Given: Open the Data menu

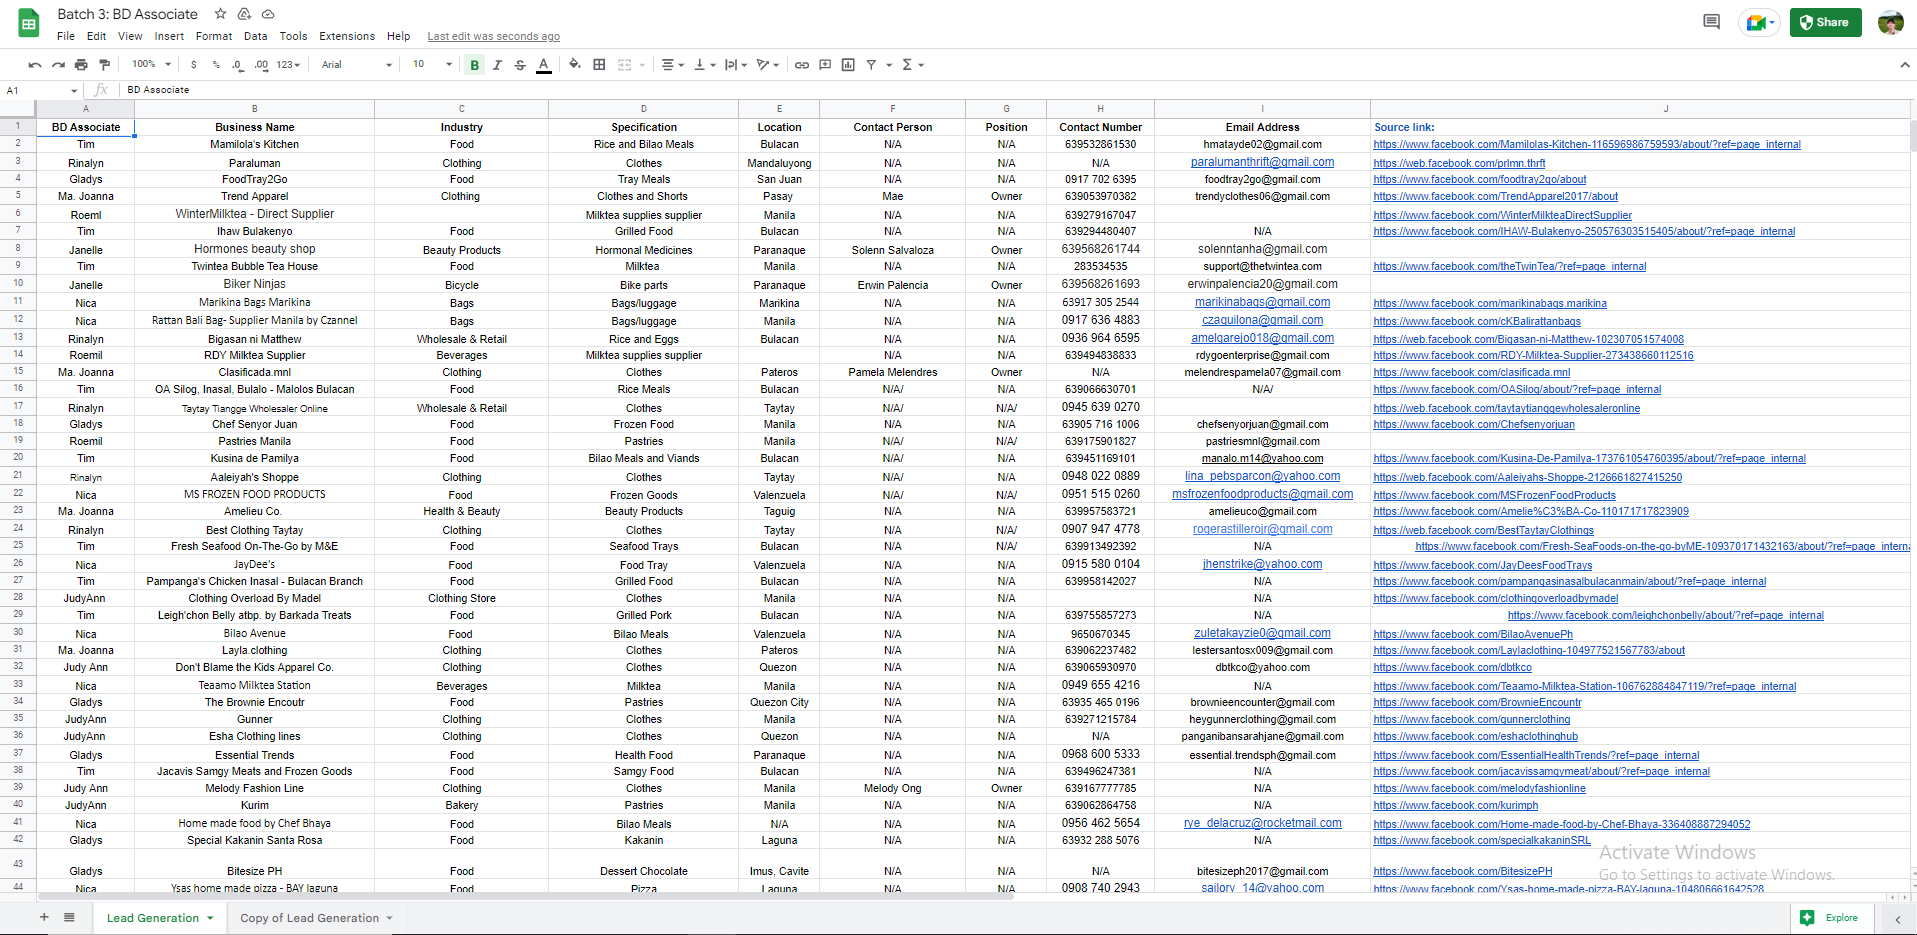Looking at the screenshot, I should pyautogui.click(x=255, y=36).
